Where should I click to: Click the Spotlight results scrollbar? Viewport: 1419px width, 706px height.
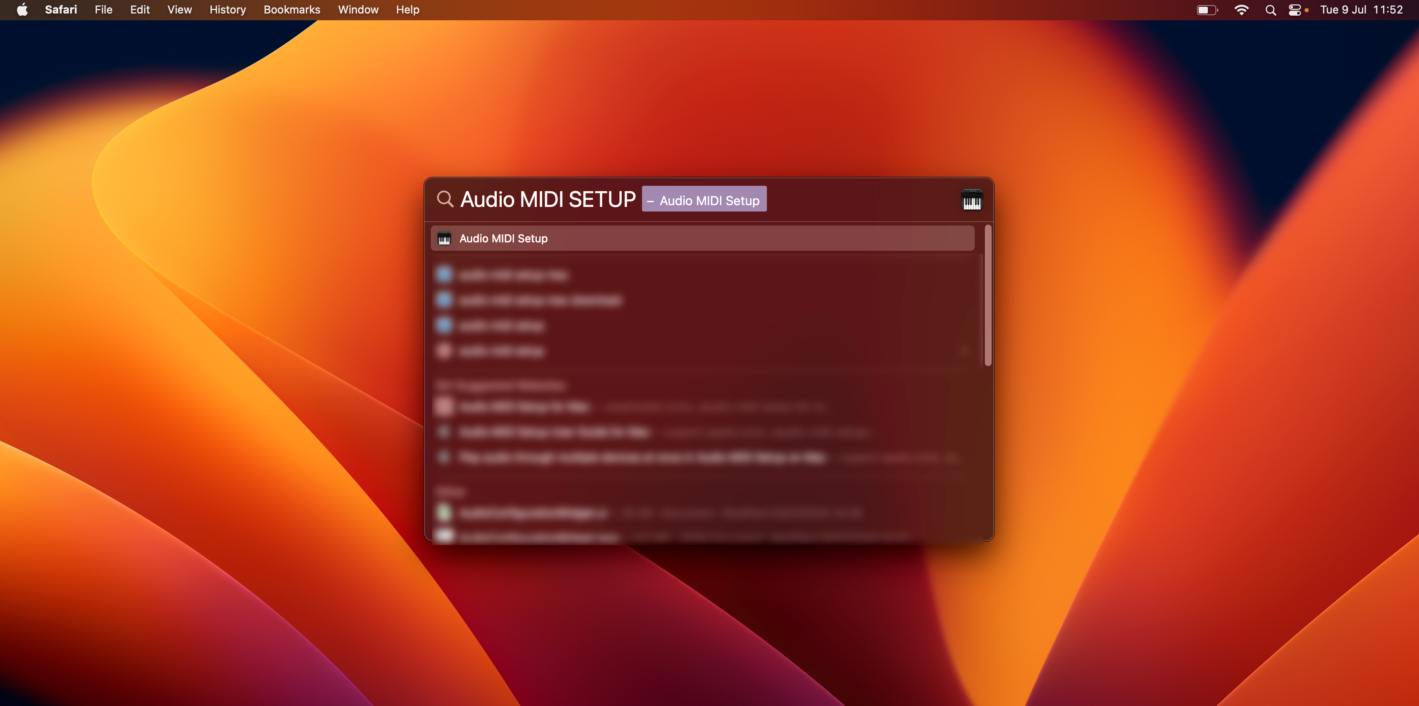(988, 296)
